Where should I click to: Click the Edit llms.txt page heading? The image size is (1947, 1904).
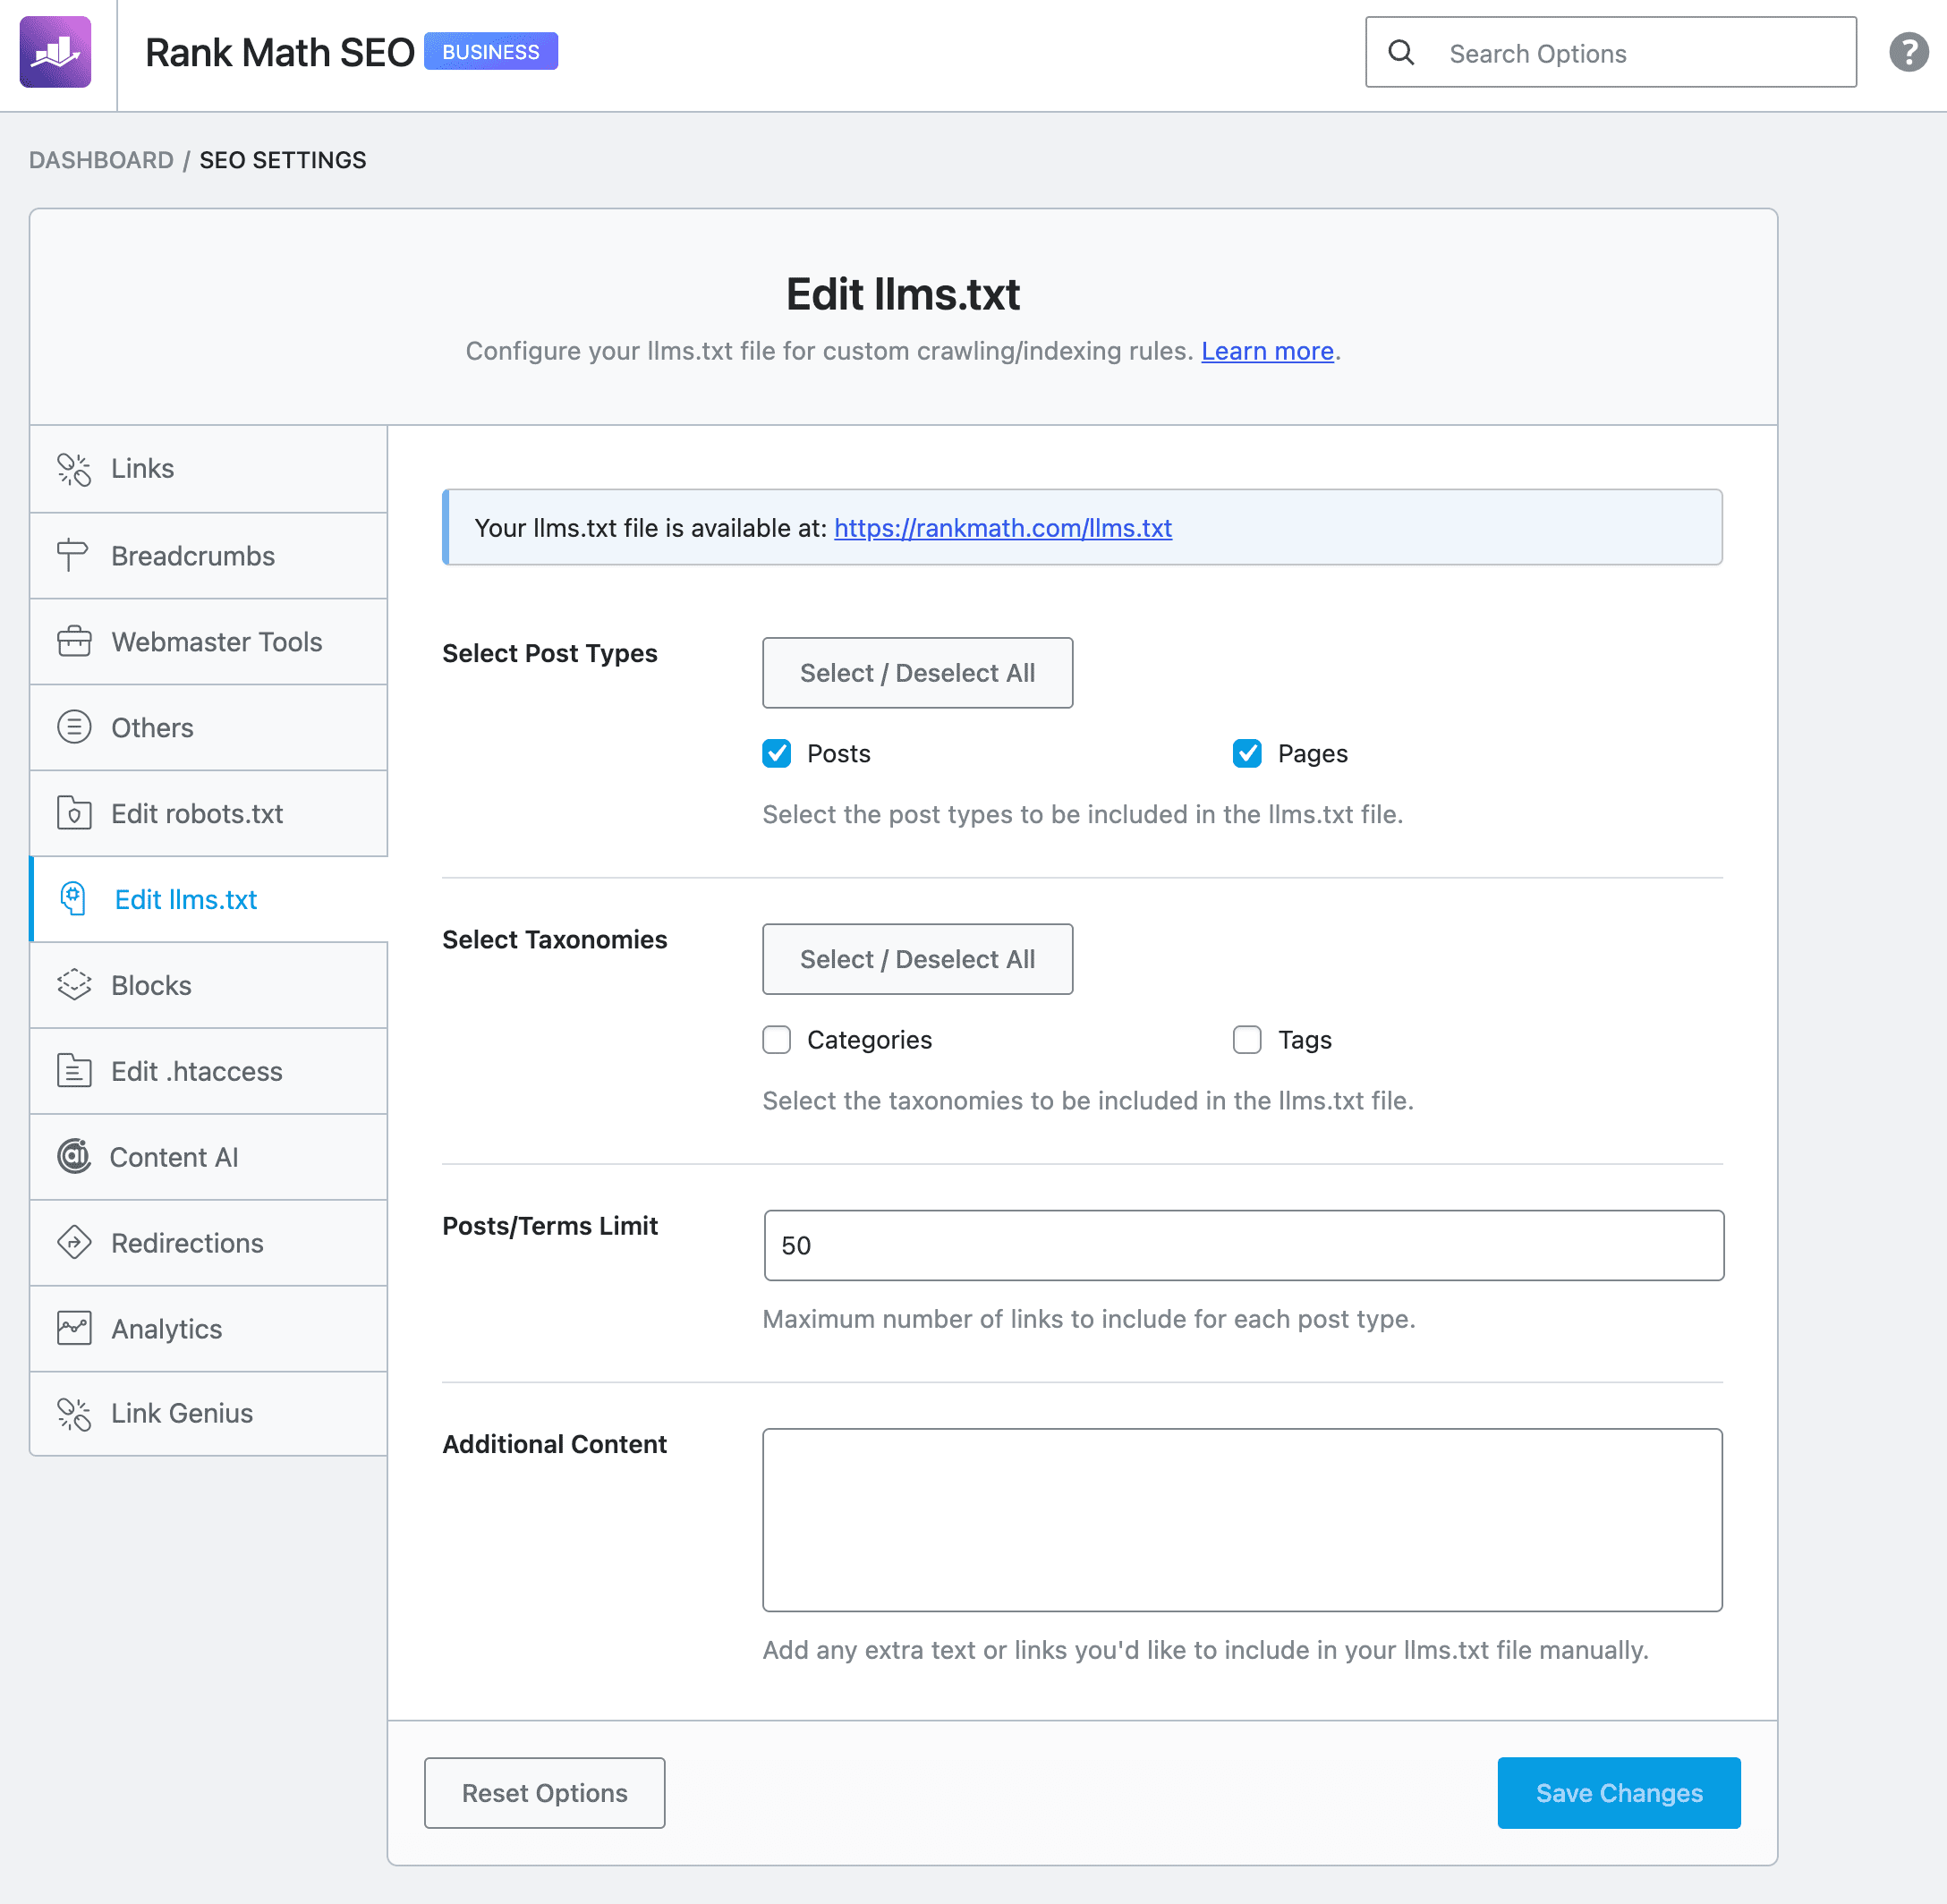(x=903, y=295)
